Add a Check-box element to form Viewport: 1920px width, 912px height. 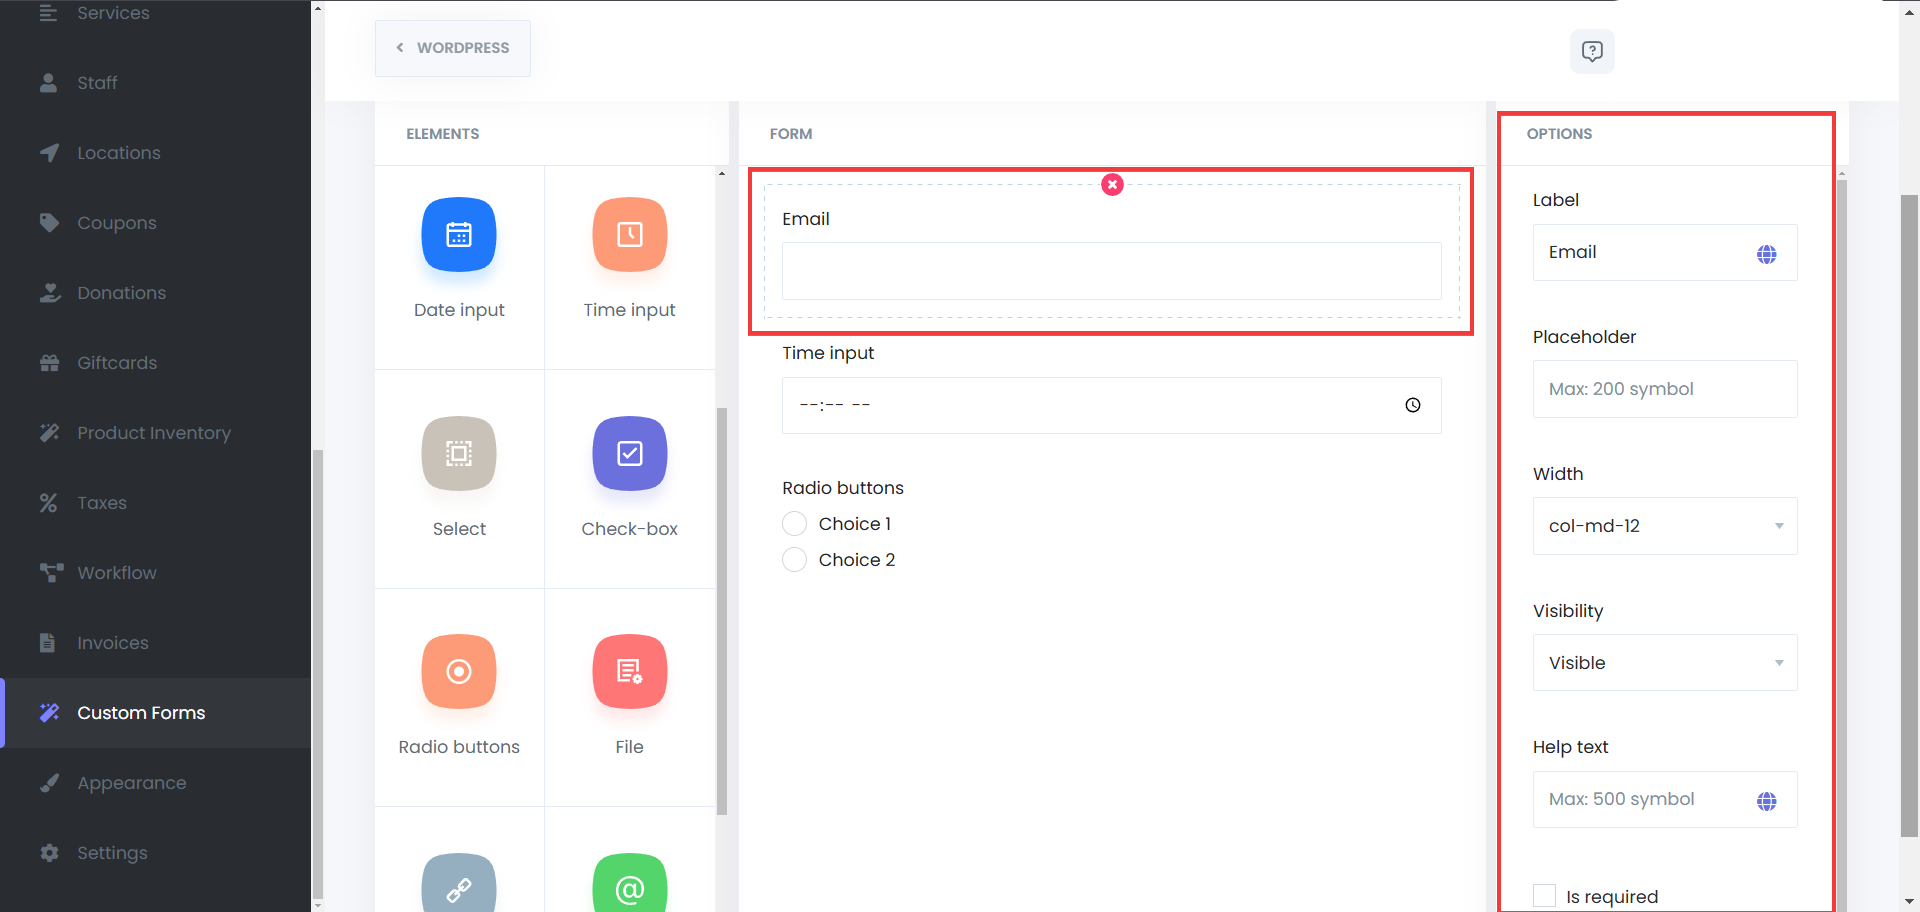coord(629,454)
